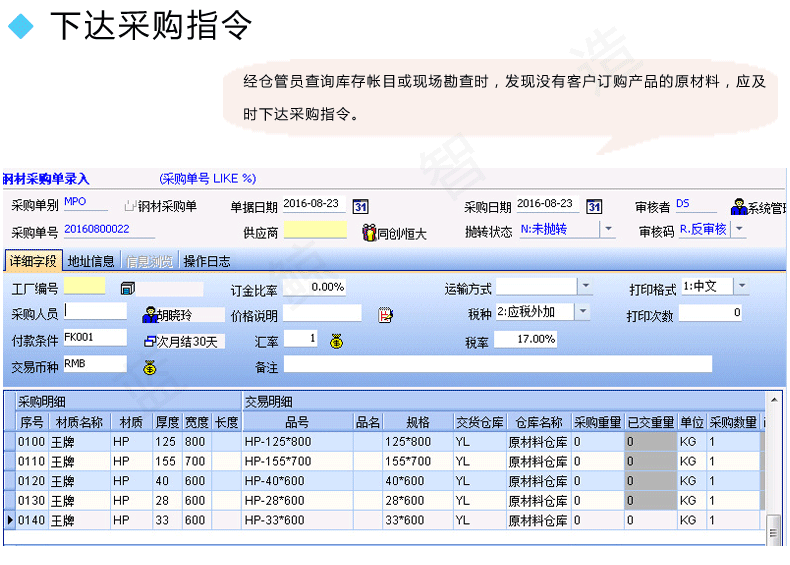
Task: Click the payment terms icon beside 次月结30天
Action: coord(150,342)
